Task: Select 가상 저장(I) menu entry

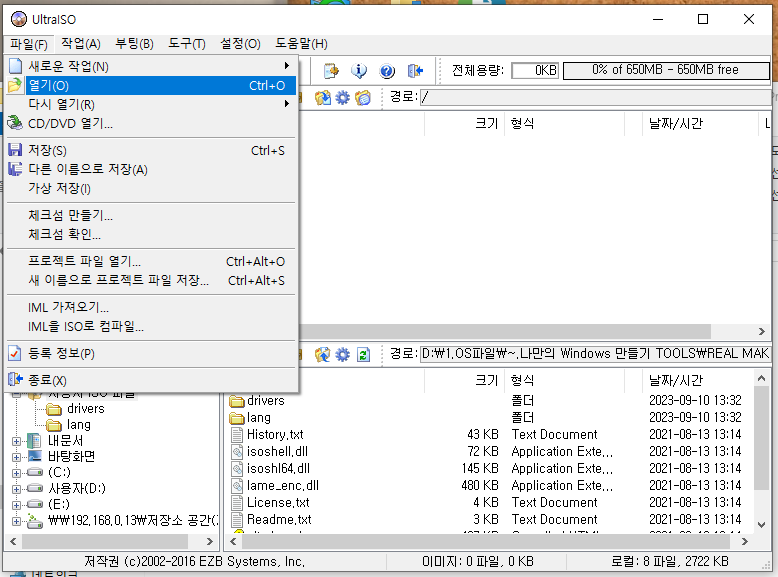Action: pos(150,189)
